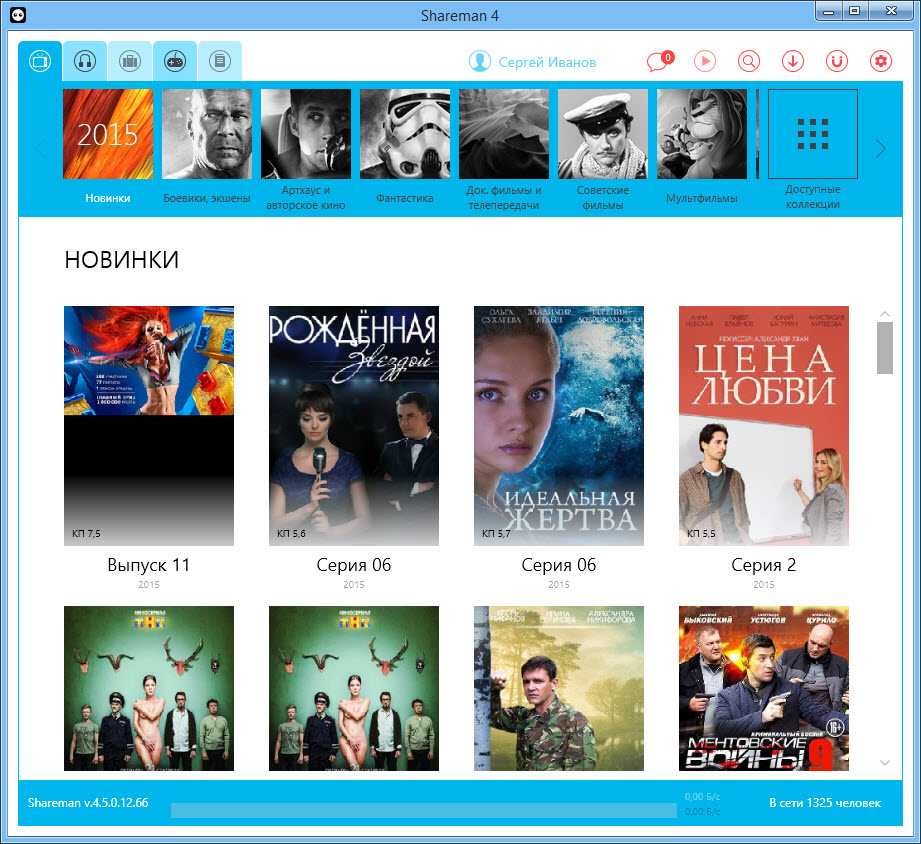This screenshot has height=844, width=921.
Task: Open downloads via the red arrow icon
Action: coord(793,61)
